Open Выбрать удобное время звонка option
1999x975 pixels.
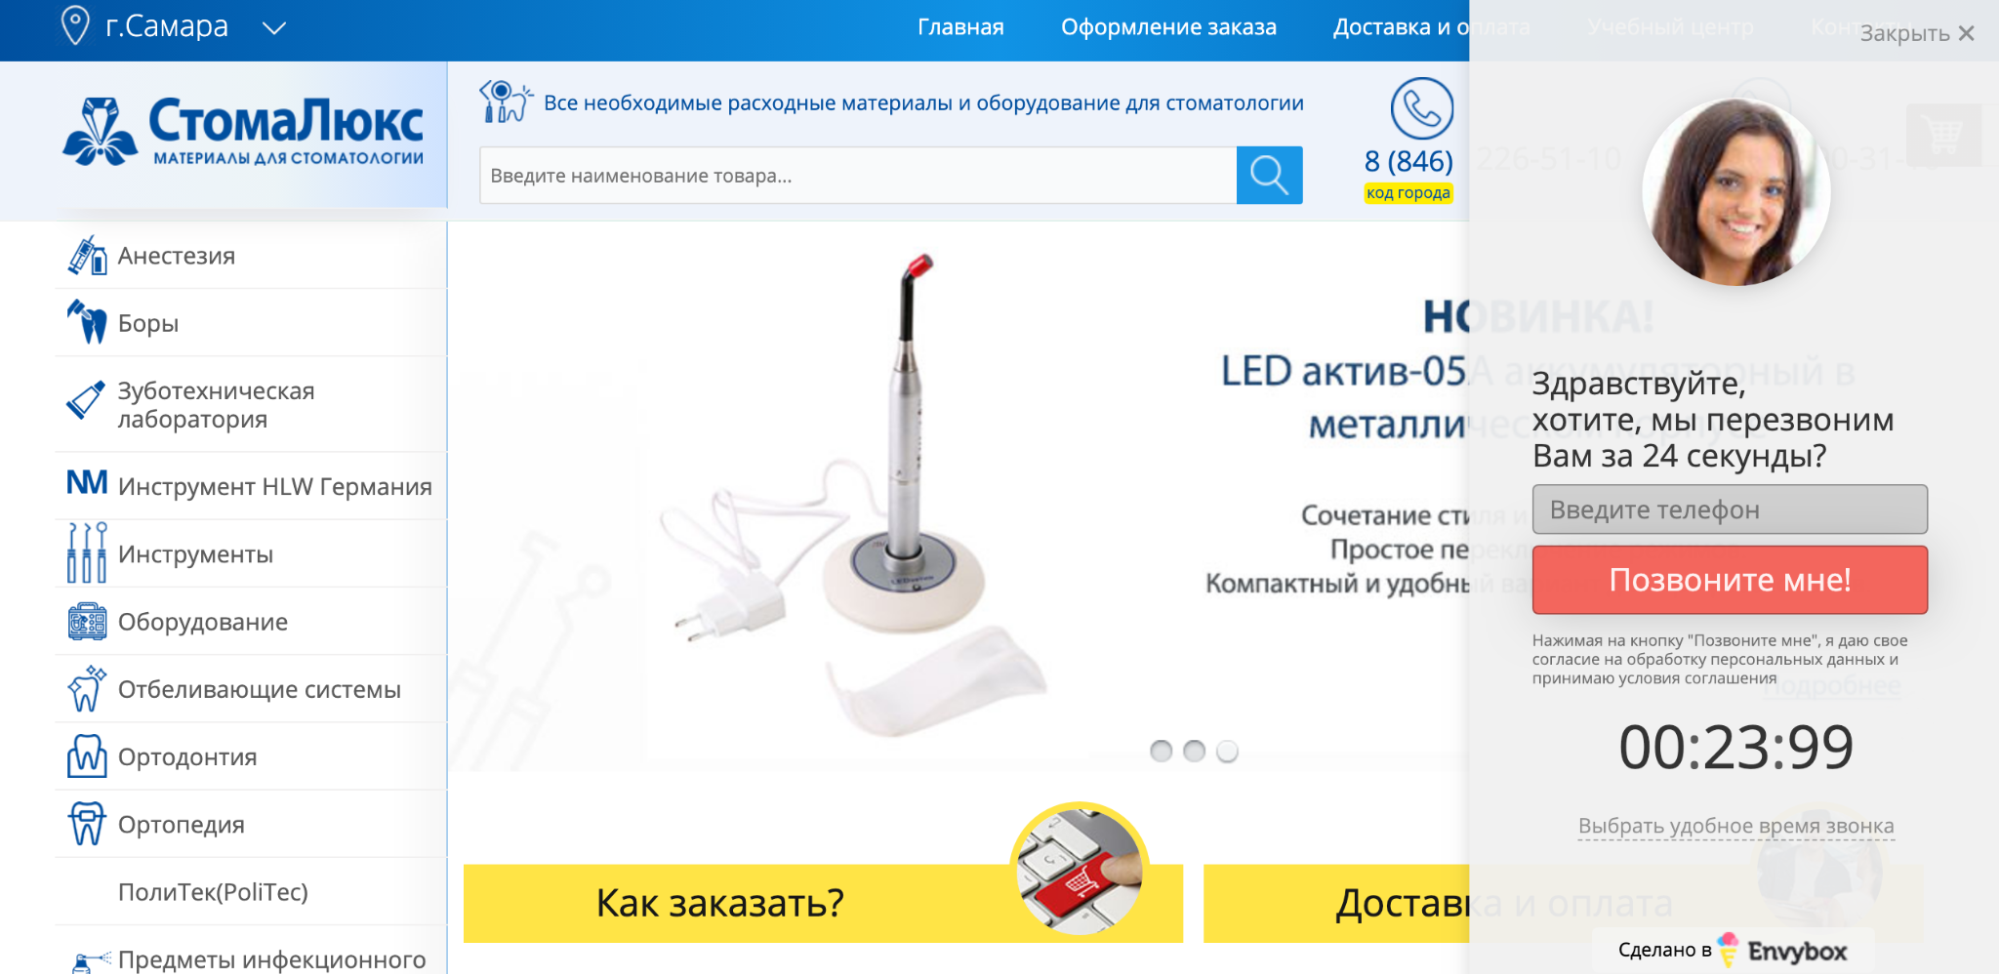pyautogui.click(x=1736, y=826)
